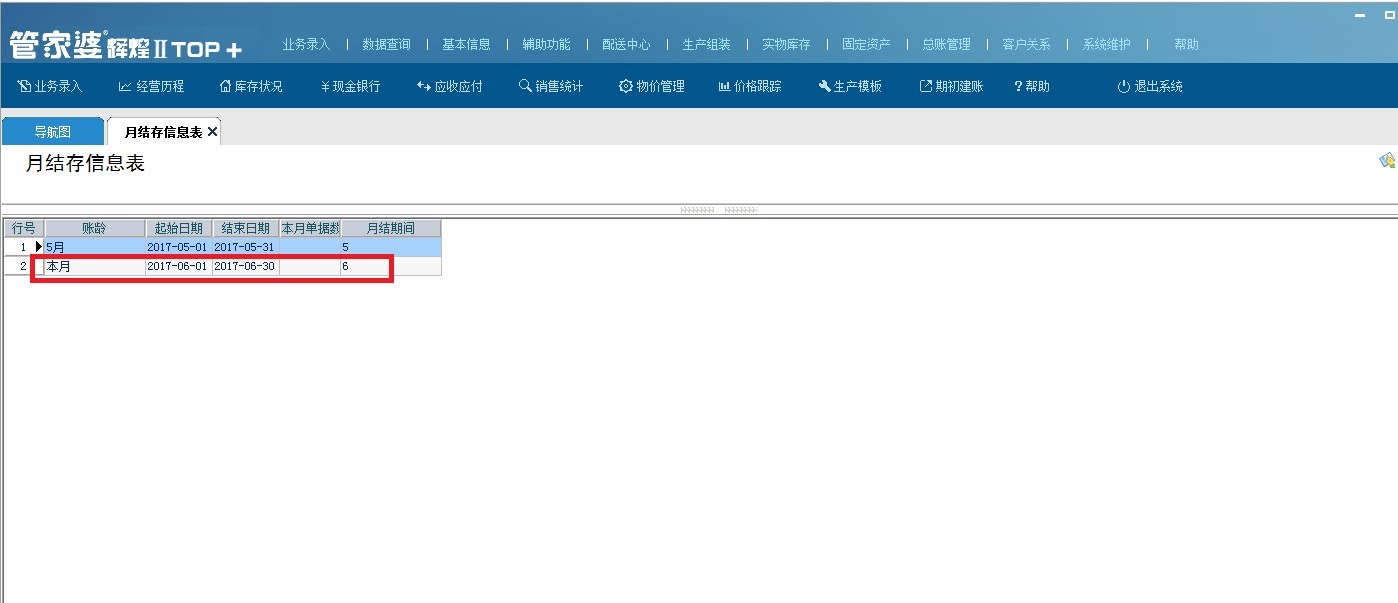1398x603 pixels.
Task: Click the 现金银行 toolbar shortcut
Action: (350, 87)
